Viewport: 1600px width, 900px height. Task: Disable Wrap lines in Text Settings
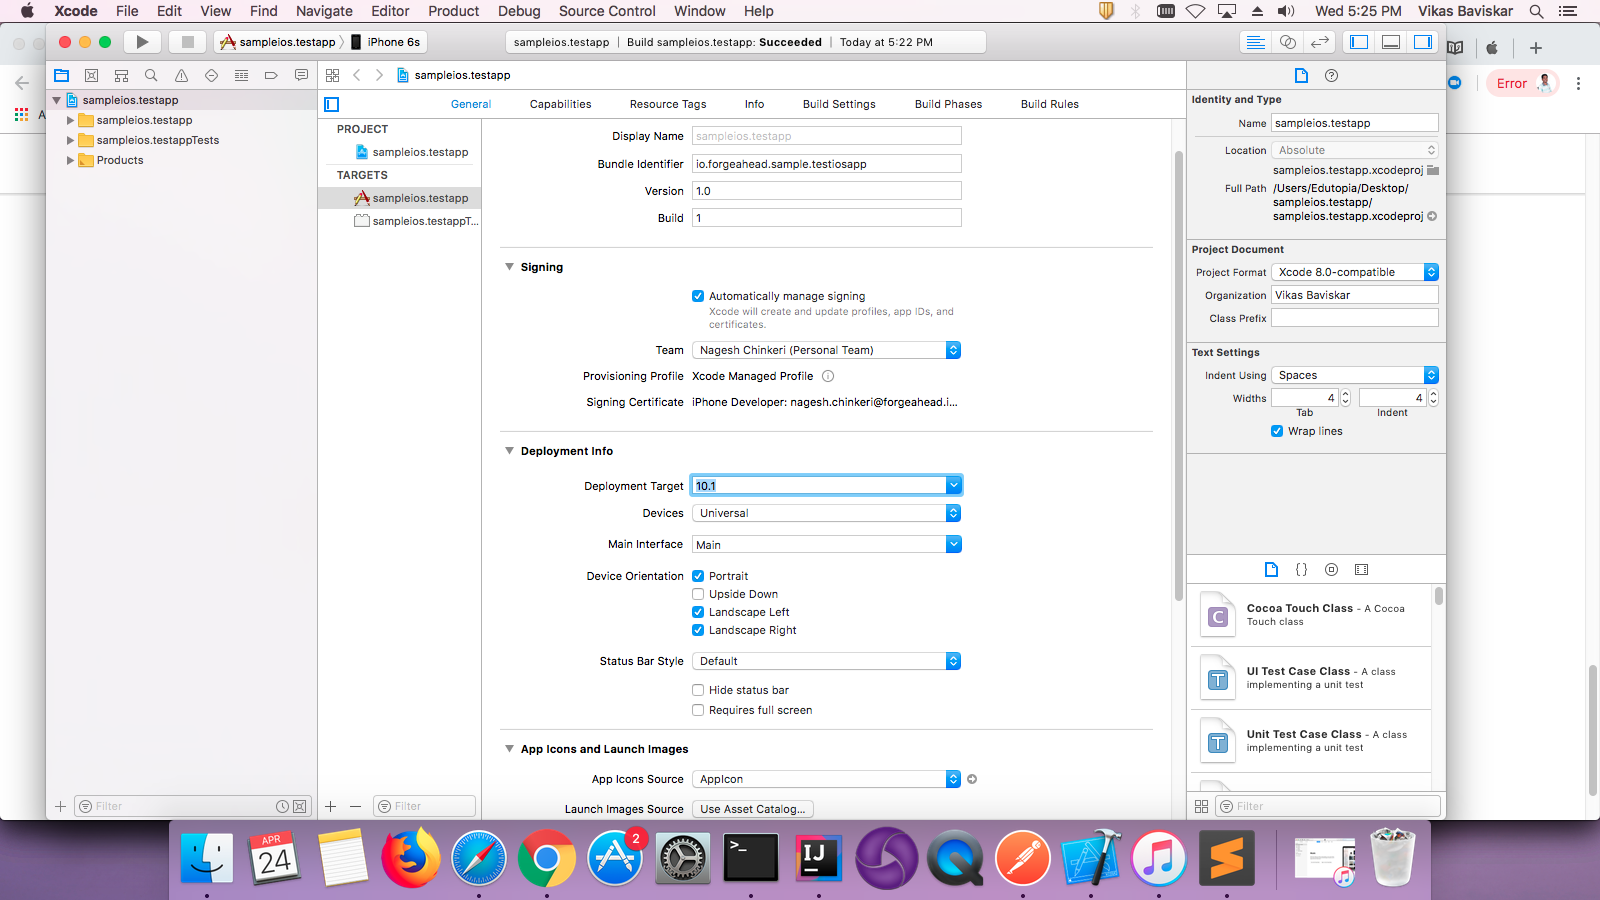[1277, 431]
